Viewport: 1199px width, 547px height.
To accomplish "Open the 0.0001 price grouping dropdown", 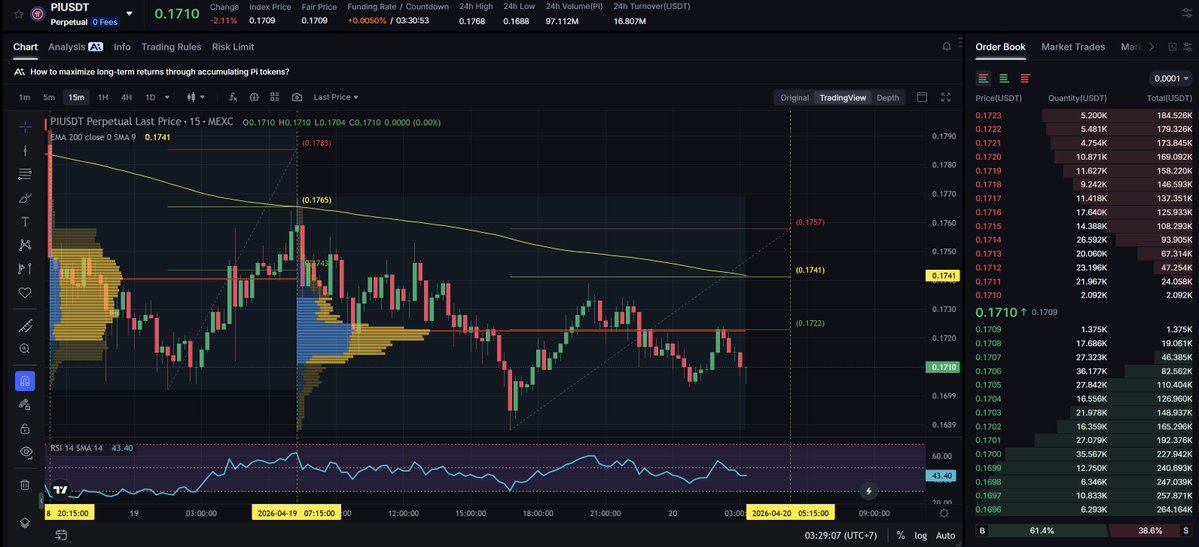I will (1171, 78).
